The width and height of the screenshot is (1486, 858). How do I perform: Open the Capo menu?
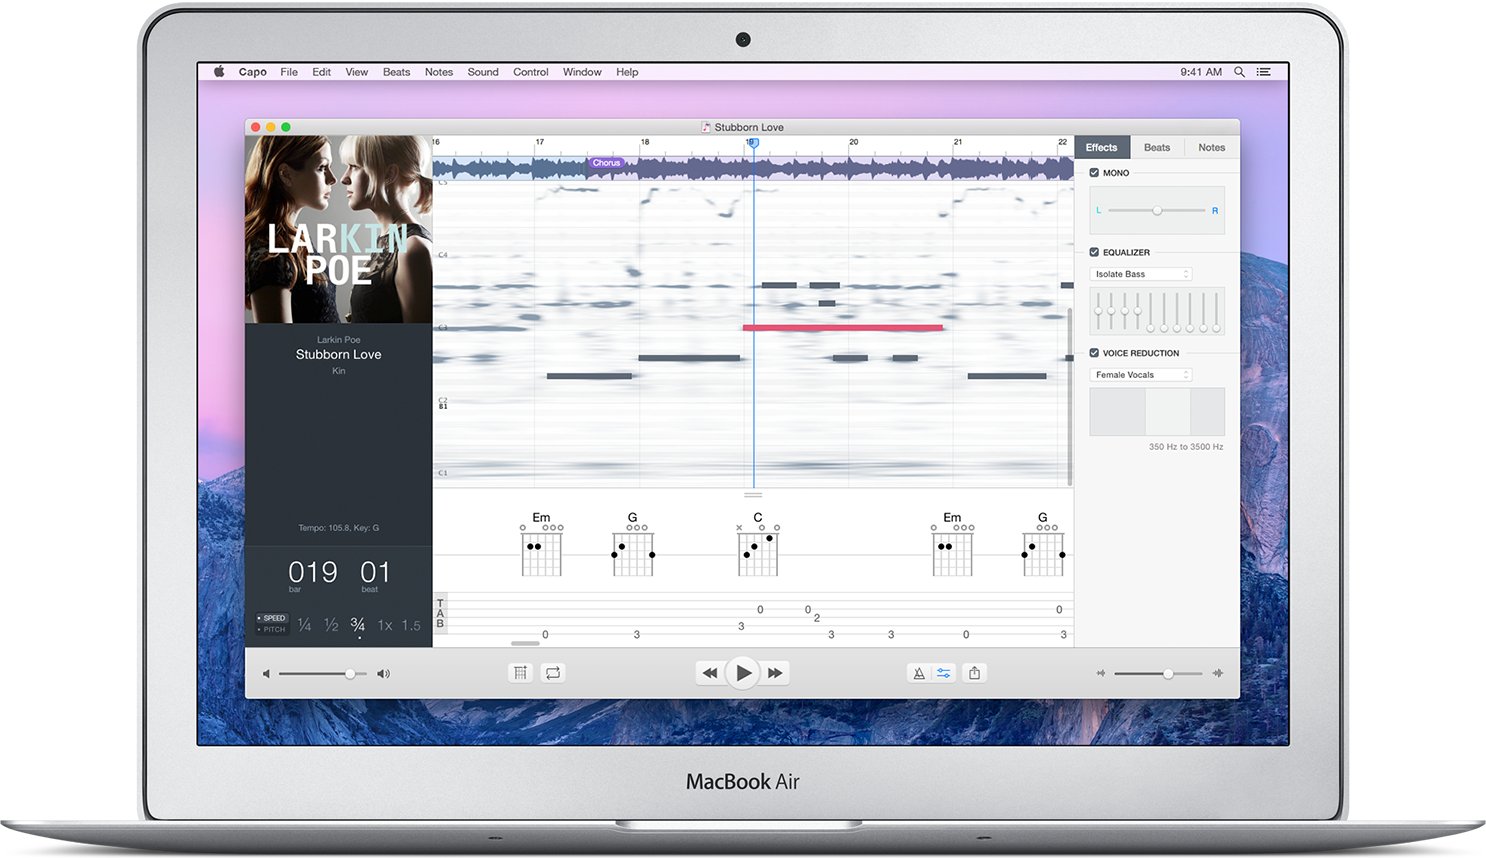(253, 72)
